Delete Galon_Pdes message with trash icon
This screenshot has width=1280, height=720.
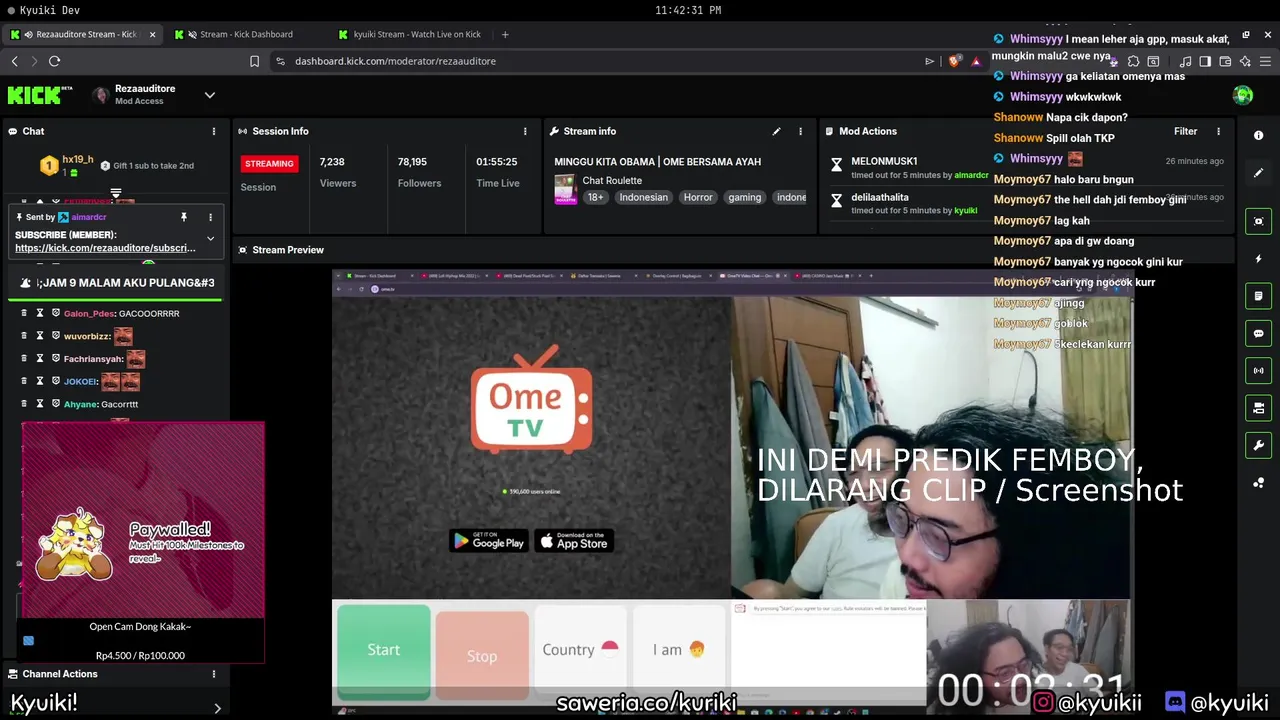(x=24, y=313)
